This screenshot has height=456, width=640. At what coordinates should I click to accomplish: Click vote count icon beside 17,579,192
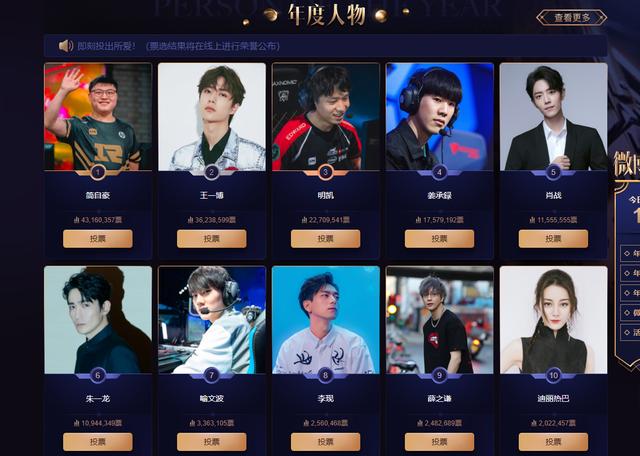pyautogui.click(x=418, y=220)
